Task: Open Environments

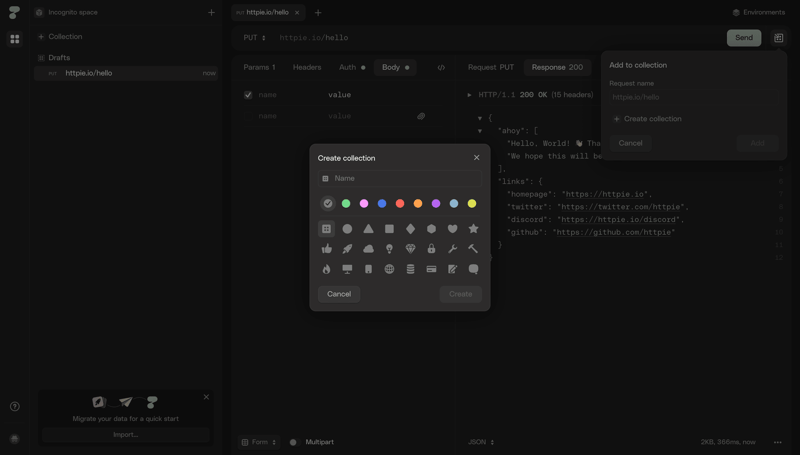Action: (759, 12)
